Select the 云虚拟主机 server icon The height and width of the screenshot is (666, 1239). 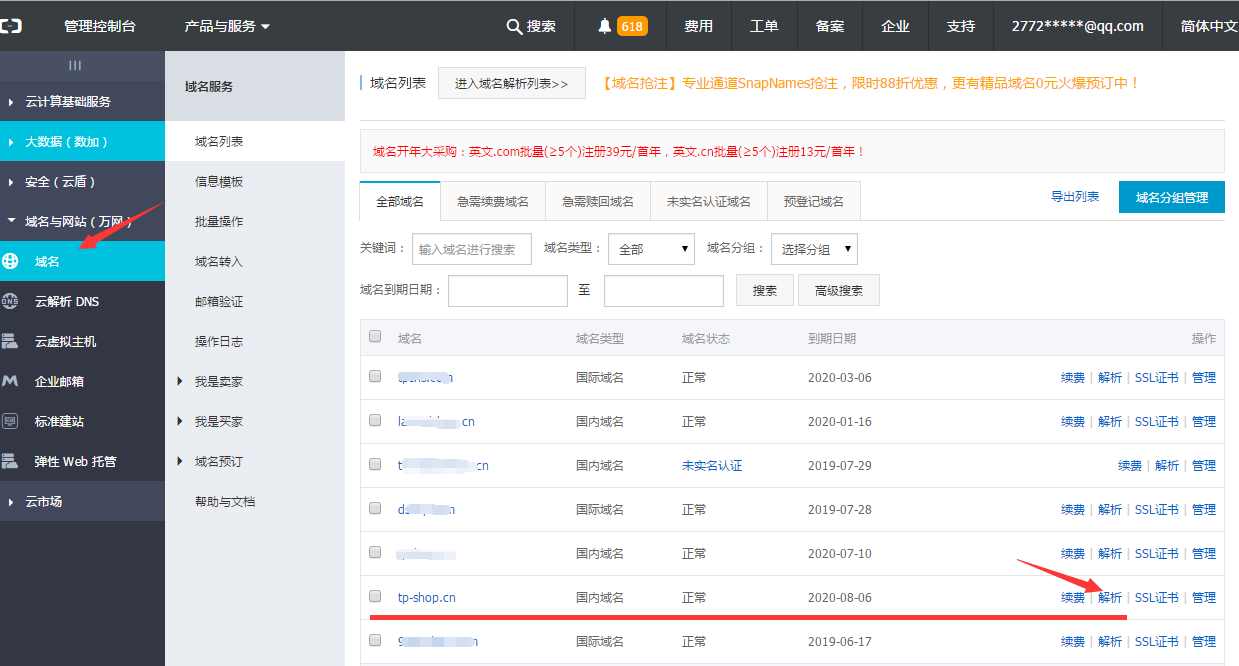point(11,341)
